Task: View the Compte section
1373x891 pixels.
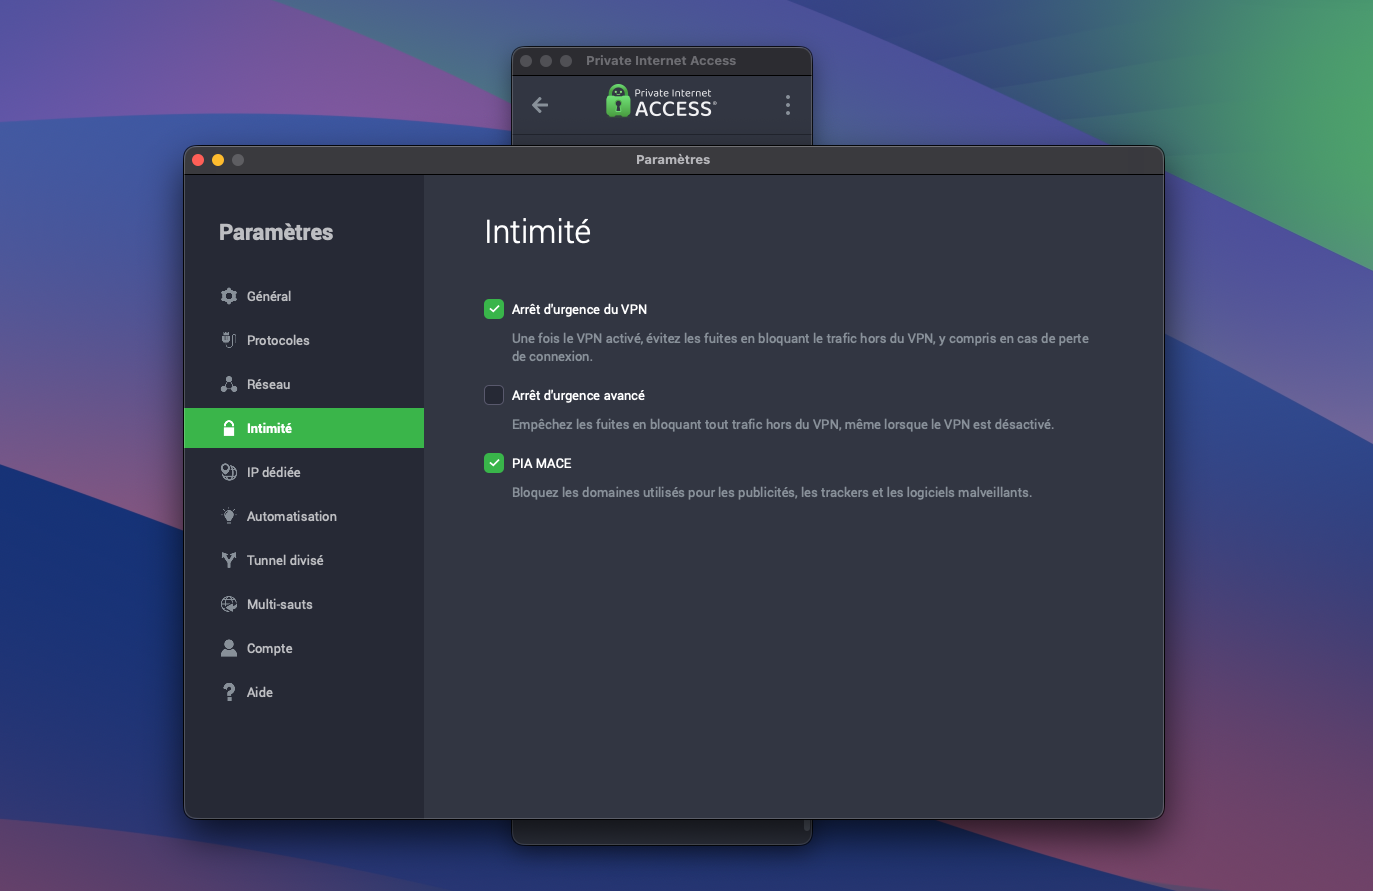Action: (304, 648)
